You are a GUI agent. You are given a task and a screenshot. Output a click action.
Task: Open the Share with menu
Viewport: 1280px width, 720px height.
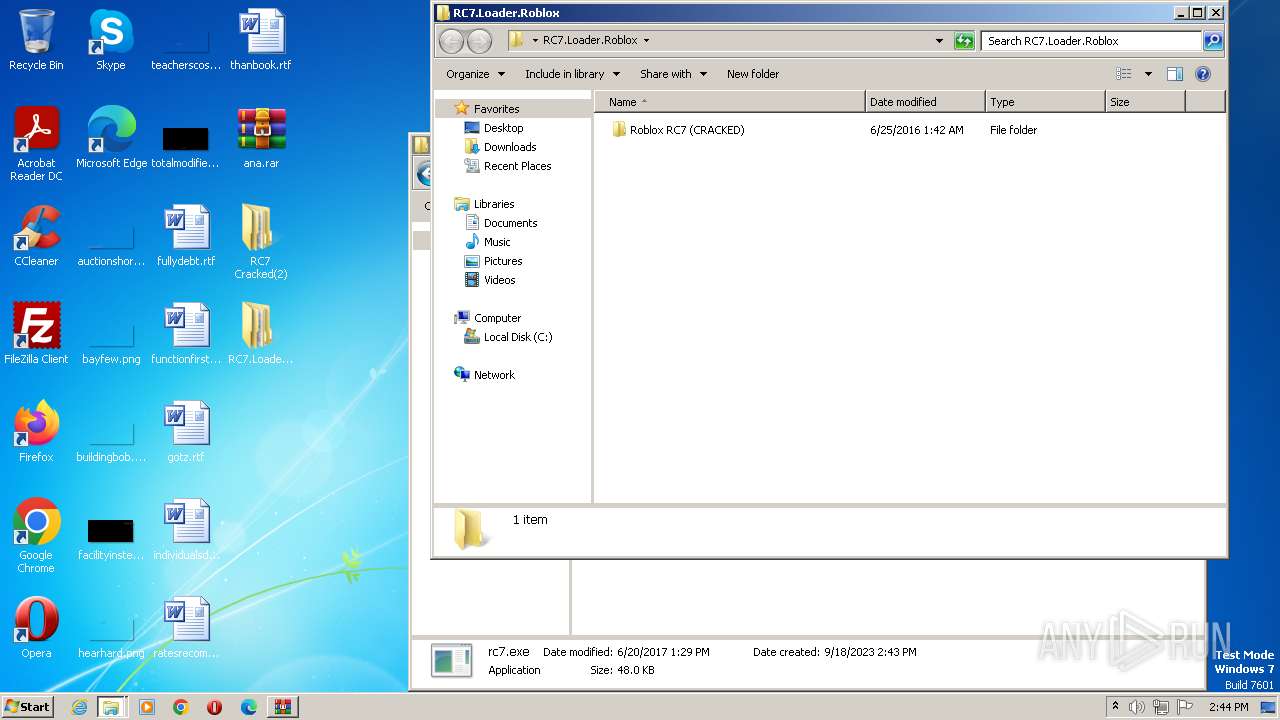click(x=673, y=74)
